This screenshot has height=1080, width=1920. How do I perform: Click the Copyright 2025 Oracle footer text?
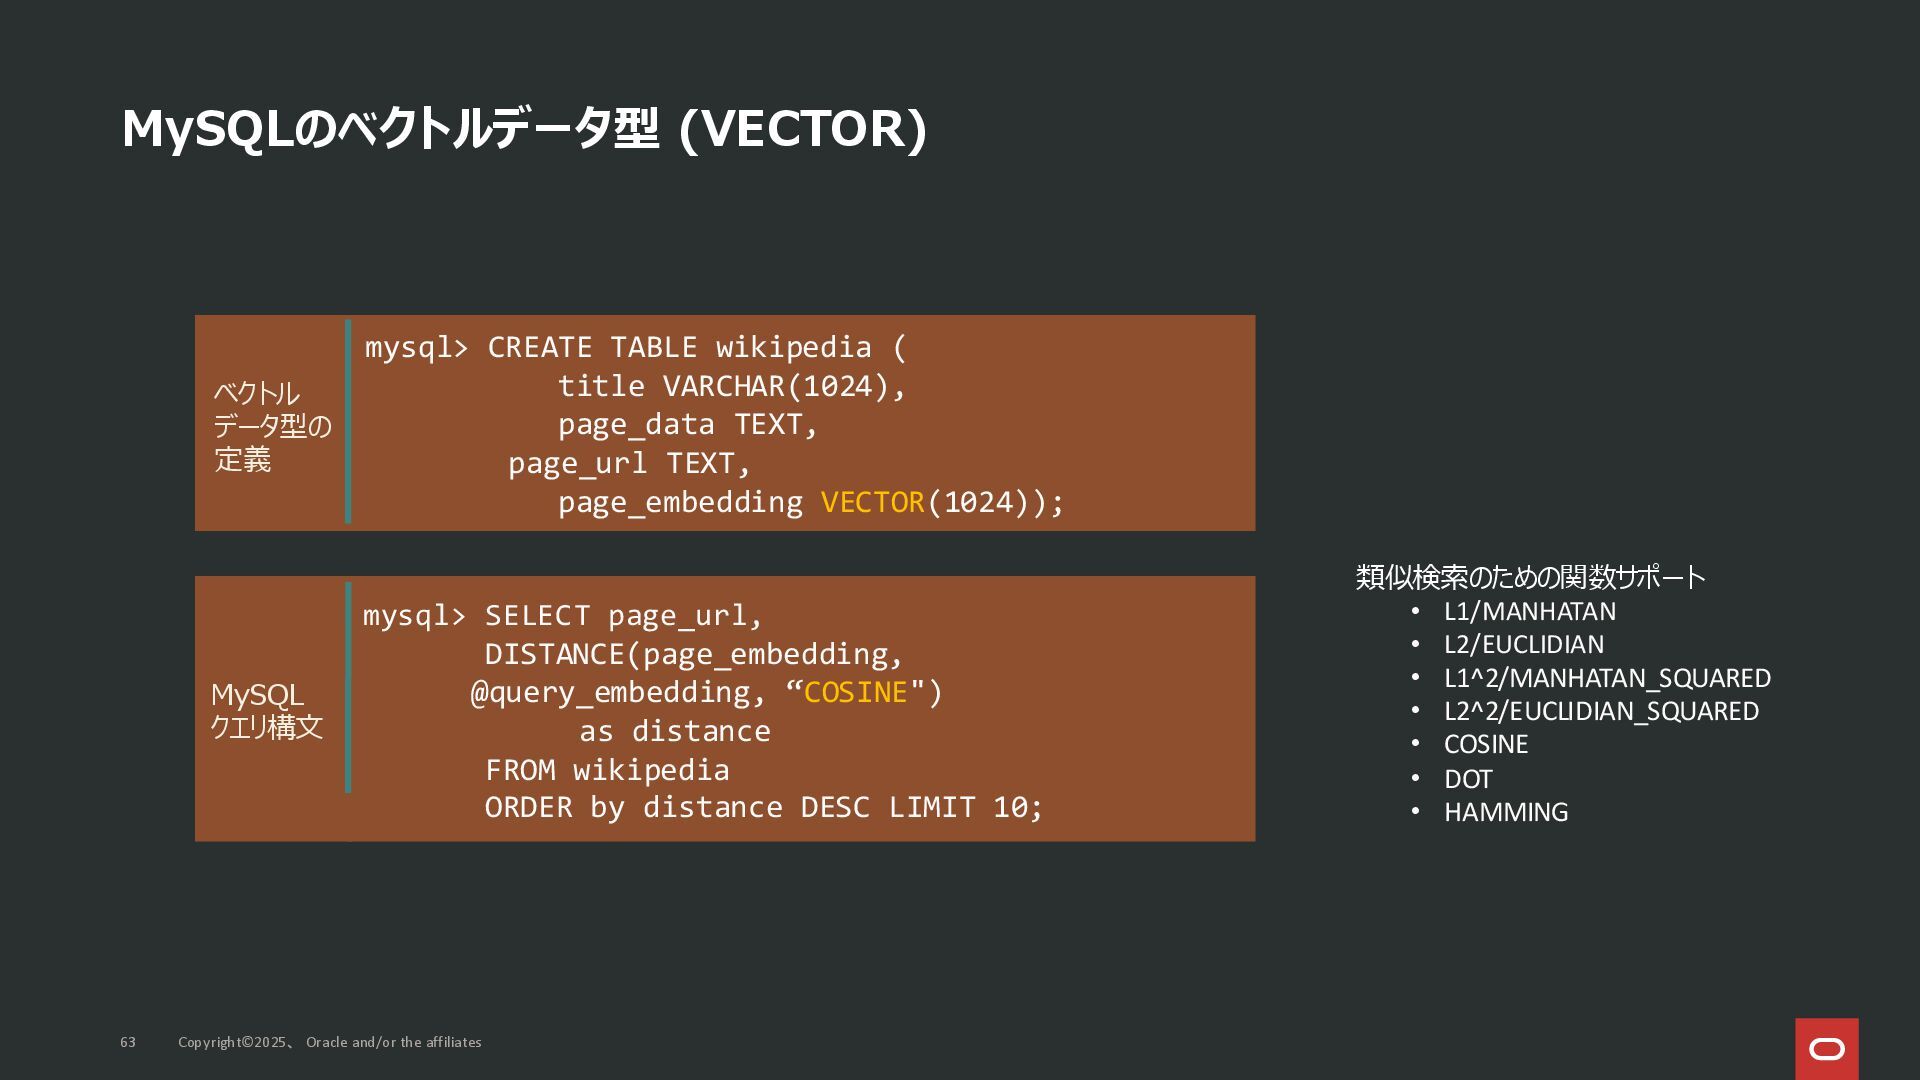[x=330, y=1042]
